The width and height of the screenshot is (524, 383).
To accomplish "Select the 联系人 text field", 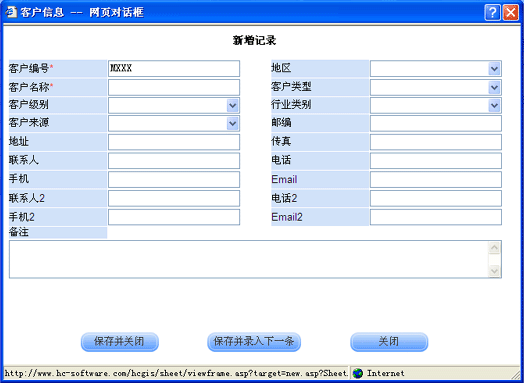I will click(x=174, y=161).
